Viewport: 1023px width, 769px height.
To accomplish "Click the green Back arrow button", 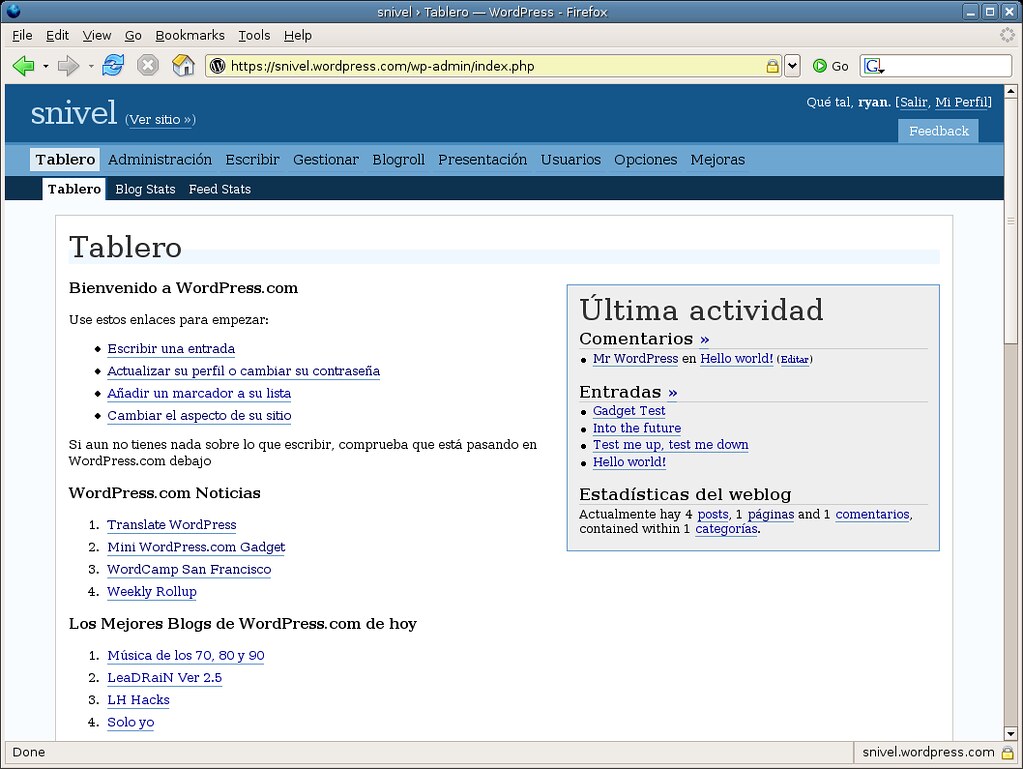I will (x=23, y=66).
